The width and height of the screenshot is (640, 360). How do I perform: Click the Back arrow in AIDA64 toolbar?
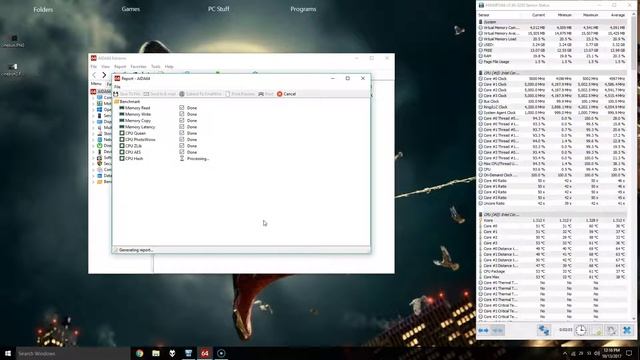[94, 75]
